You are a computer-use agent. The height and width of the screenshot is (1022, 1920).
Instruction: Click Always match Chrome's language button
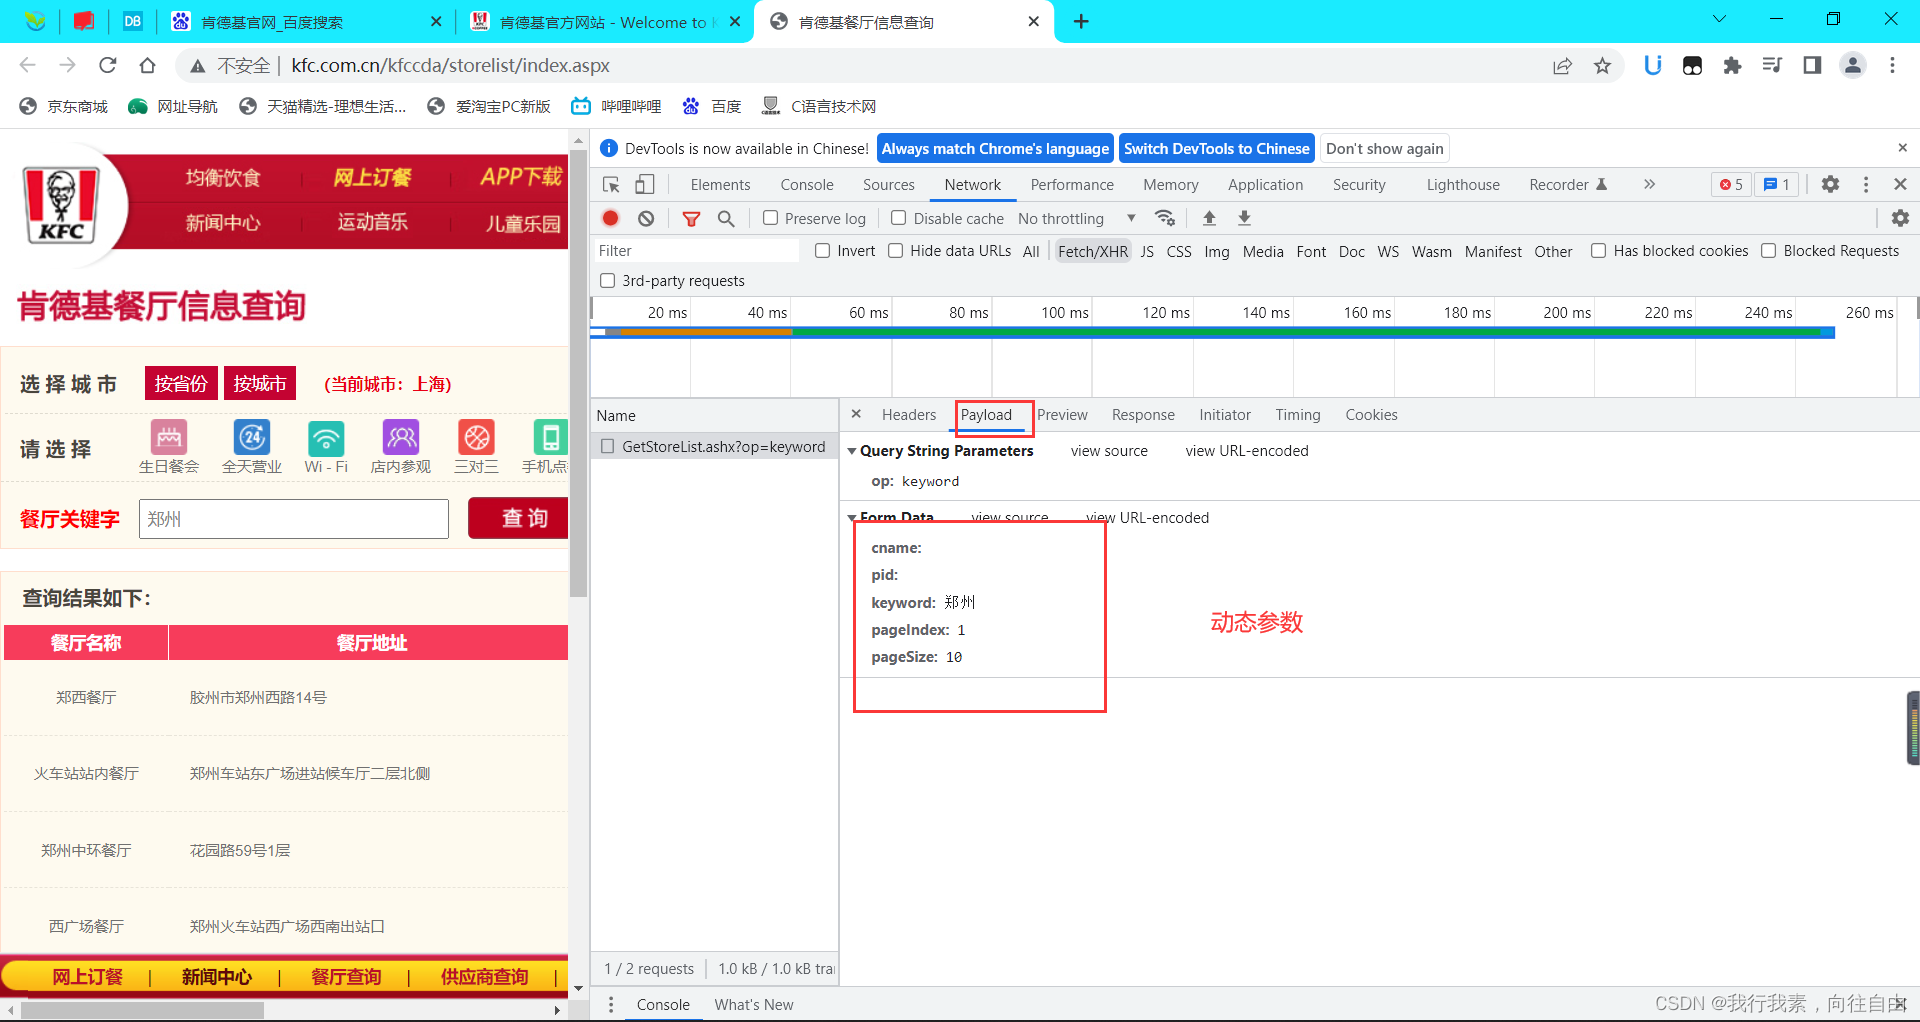[995, 149]
